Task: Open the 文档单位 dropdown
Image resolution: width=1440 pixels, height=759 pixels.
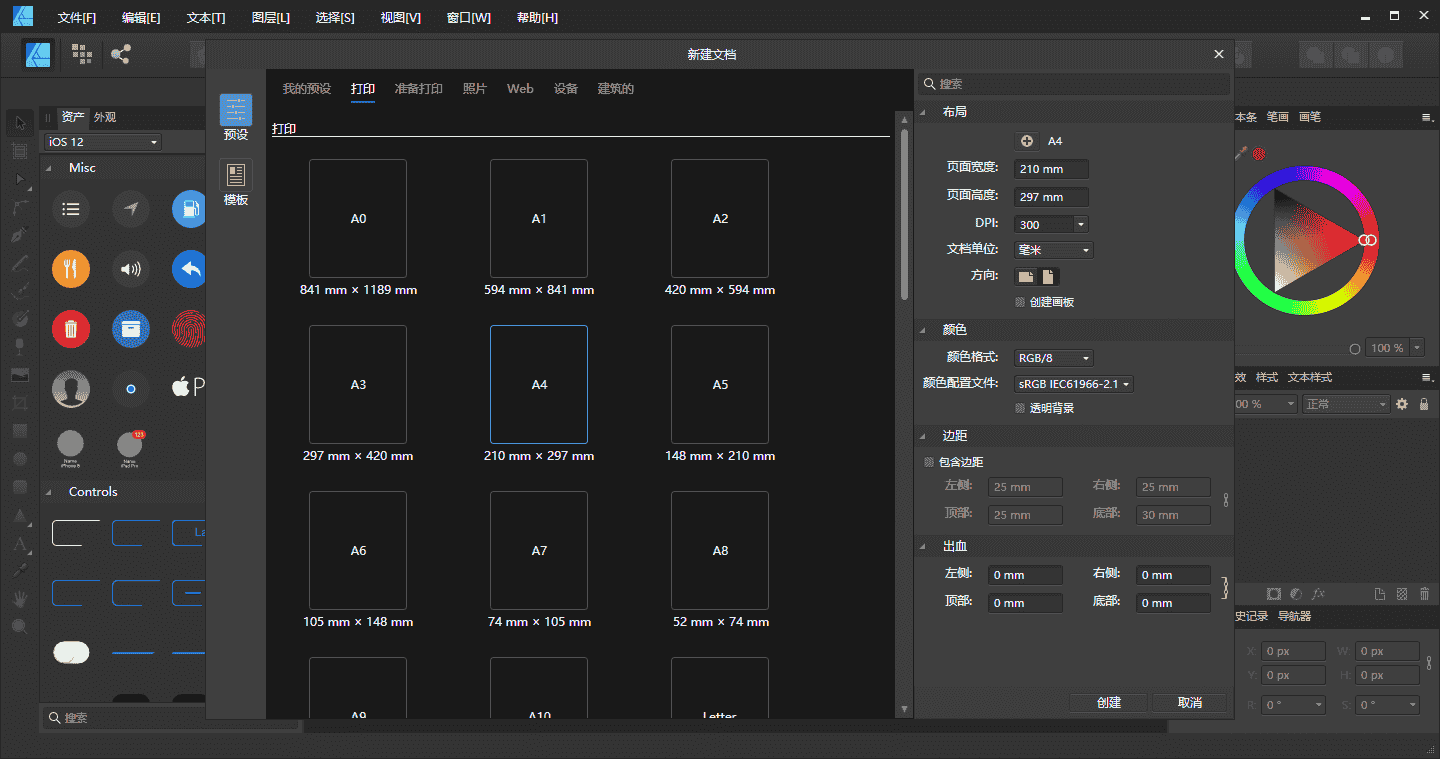Action: click(1054, 250)
